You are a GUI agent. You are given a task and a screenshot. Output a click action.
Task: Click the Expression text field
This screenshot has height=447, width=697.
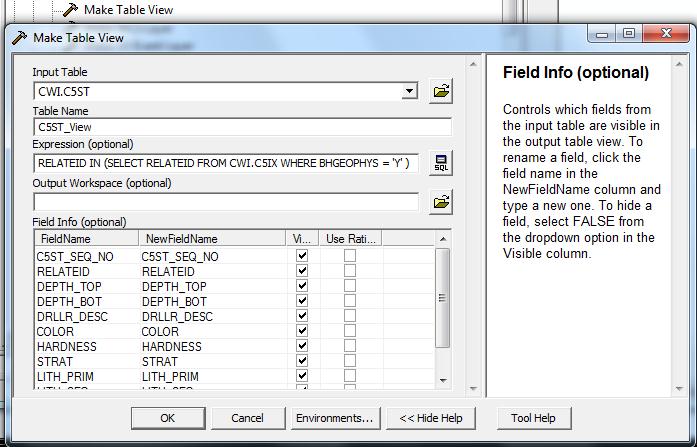point(226,162)
